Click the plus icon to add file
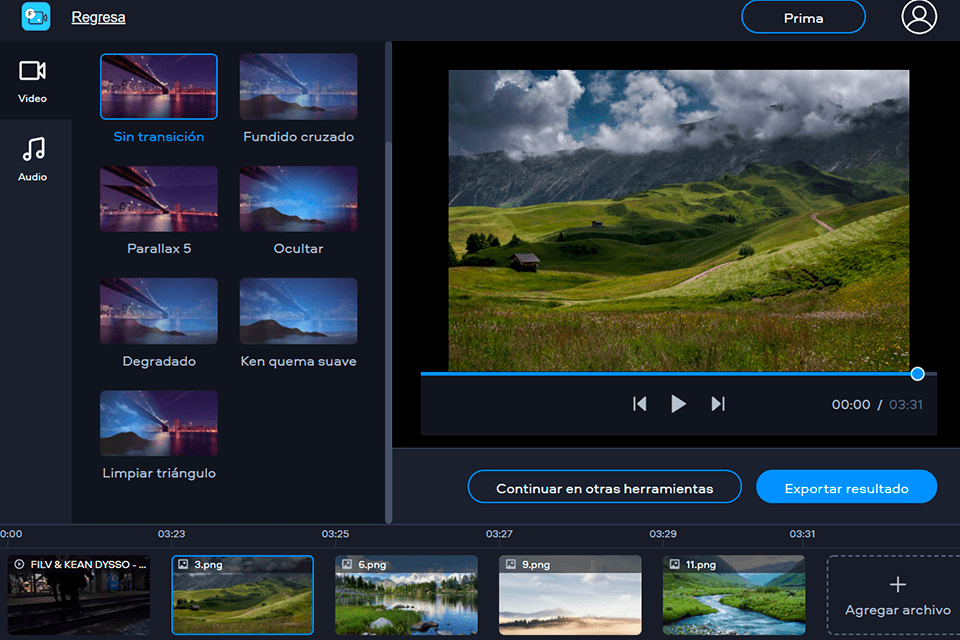 pyautogui.click(x=897, y=585)
